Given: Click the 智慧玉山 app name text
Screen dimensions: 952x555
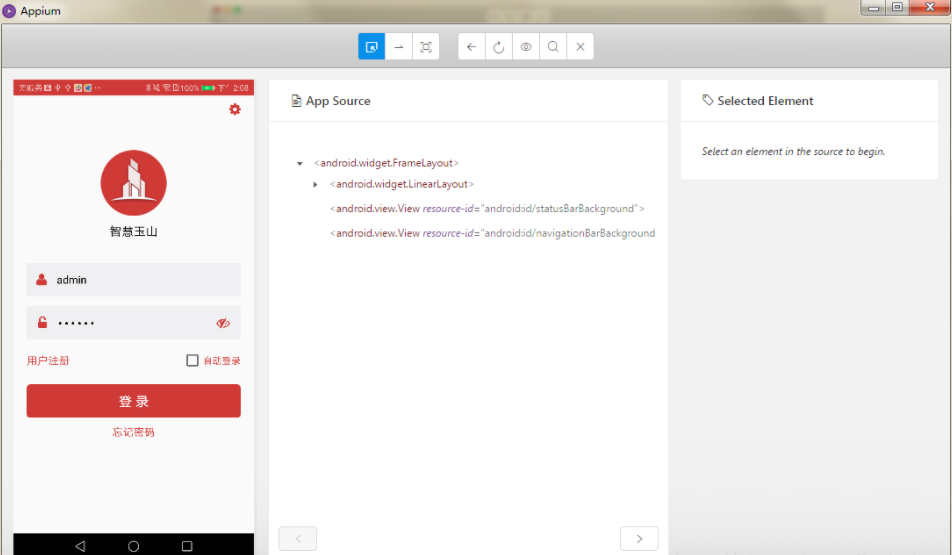Looking at the screenshot, I should (x=134, y=231).
